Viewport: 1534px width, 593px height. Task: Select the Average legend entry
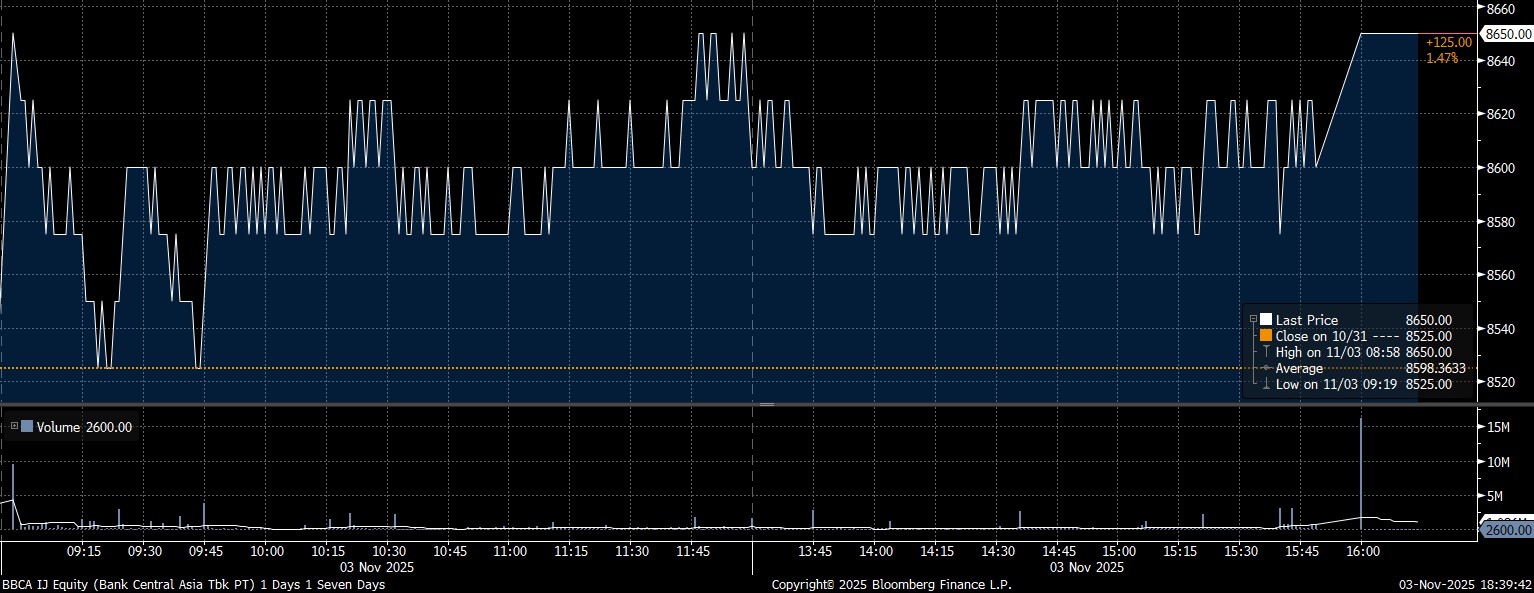coord(1299,368)
